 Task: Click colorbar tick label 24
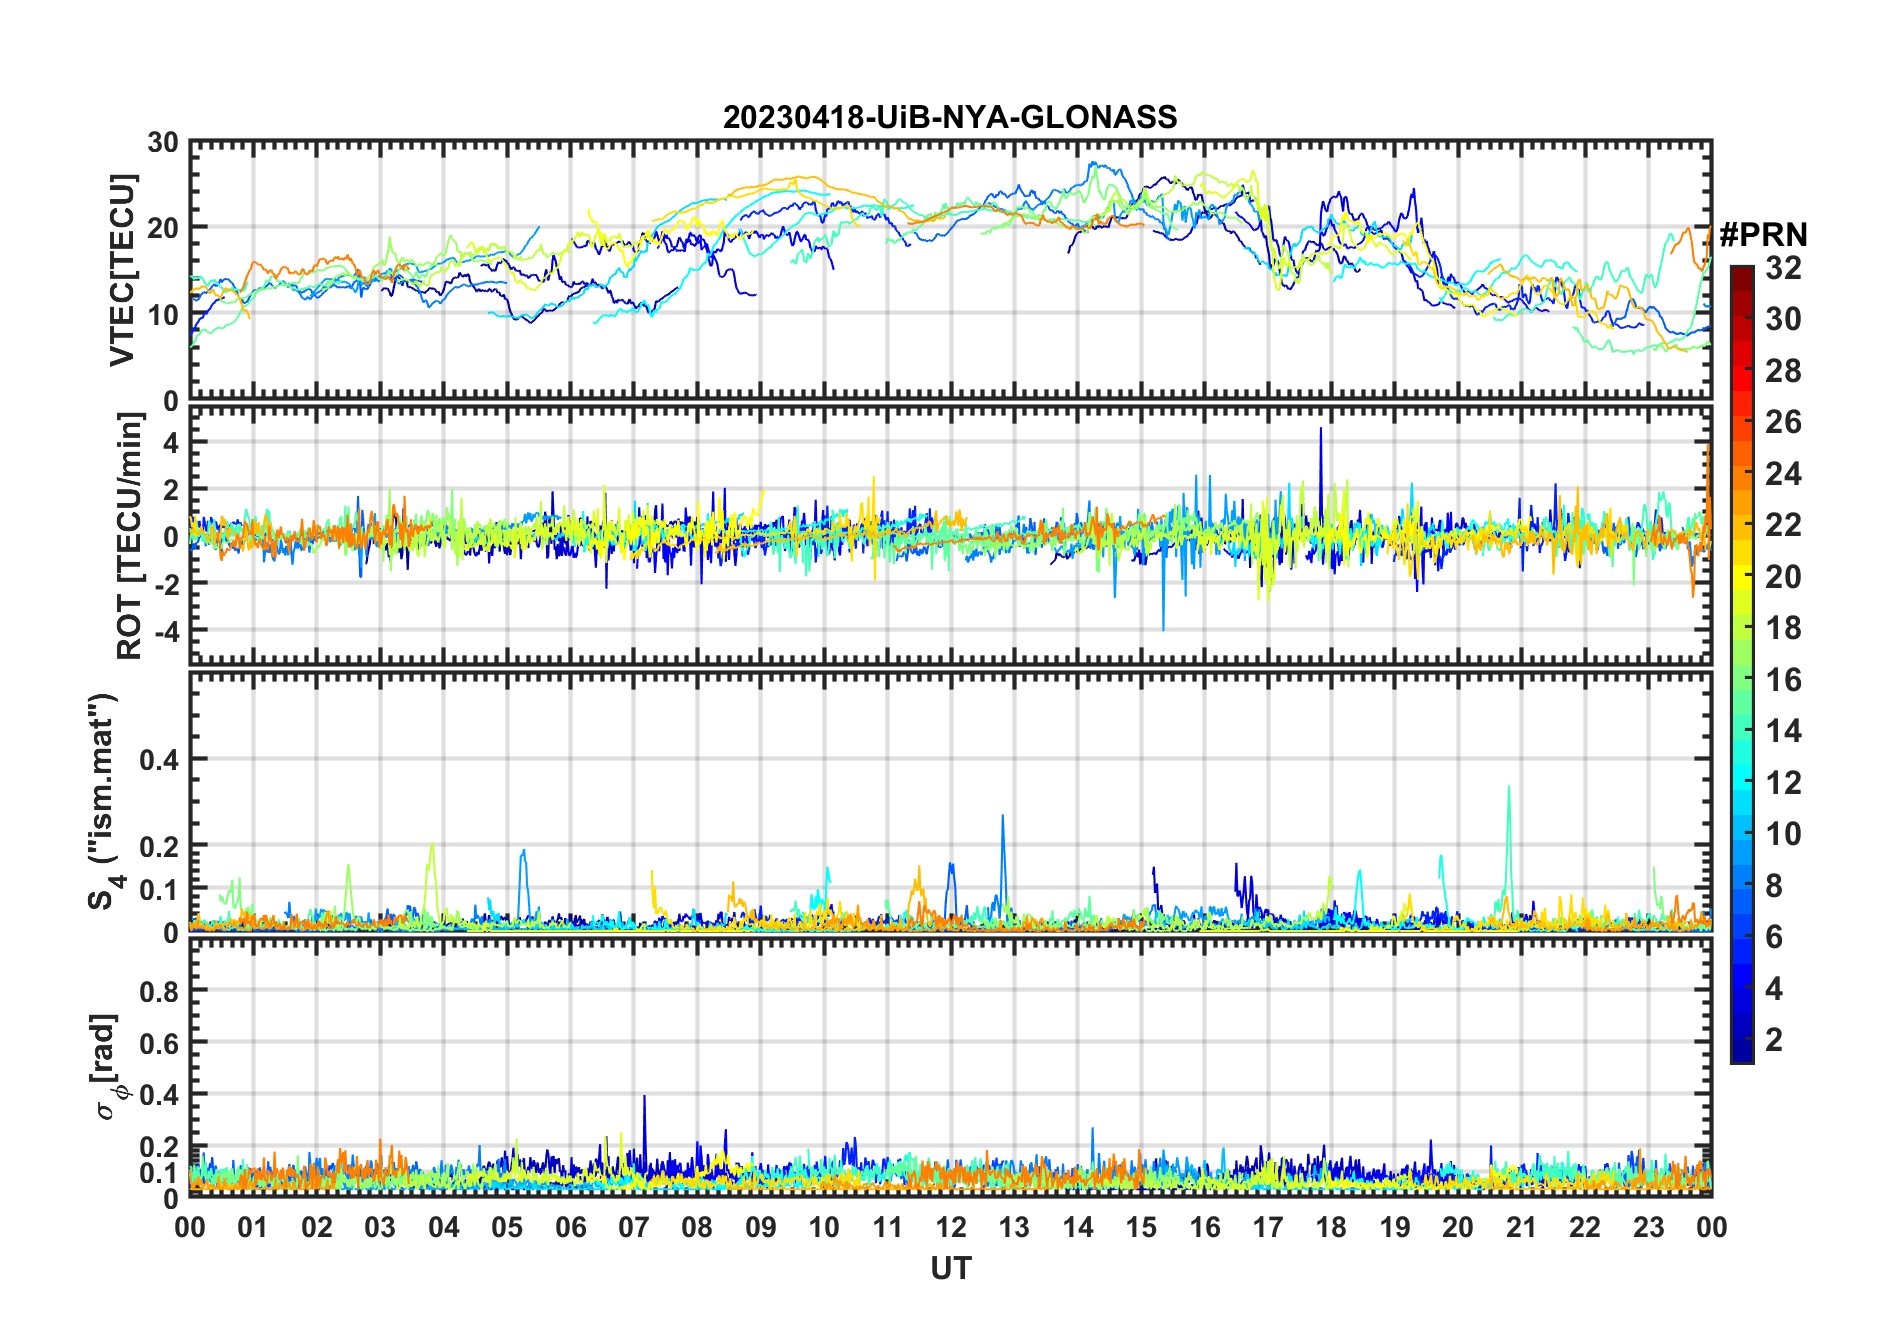tap(1783, 473)
